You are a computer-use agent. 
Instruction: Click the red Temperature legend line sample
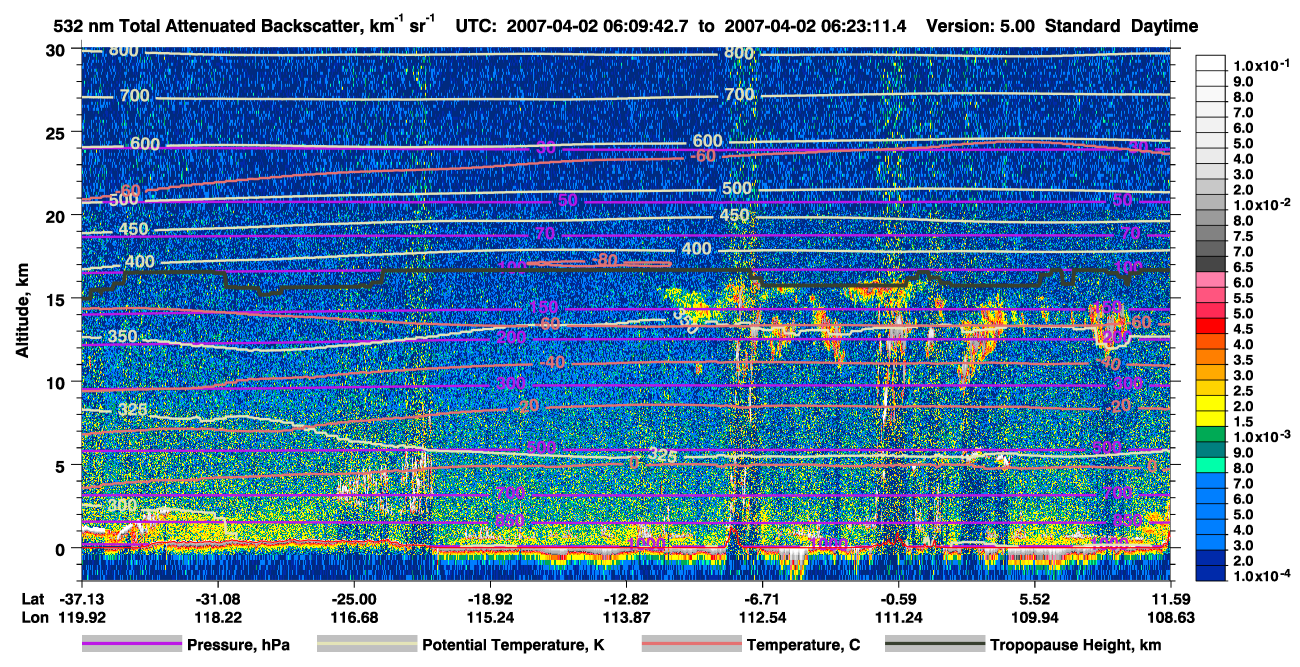coord(690,645)
